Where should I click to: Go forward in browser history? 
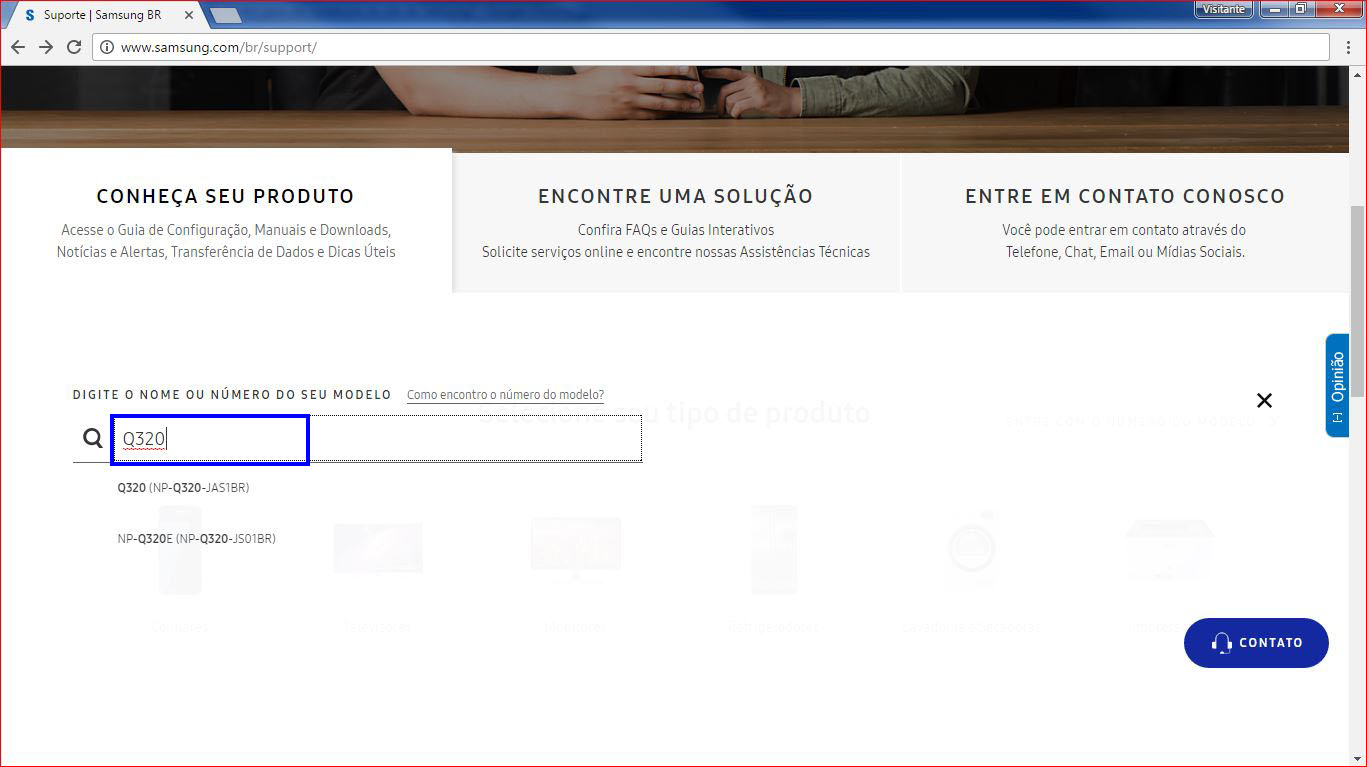46,47
